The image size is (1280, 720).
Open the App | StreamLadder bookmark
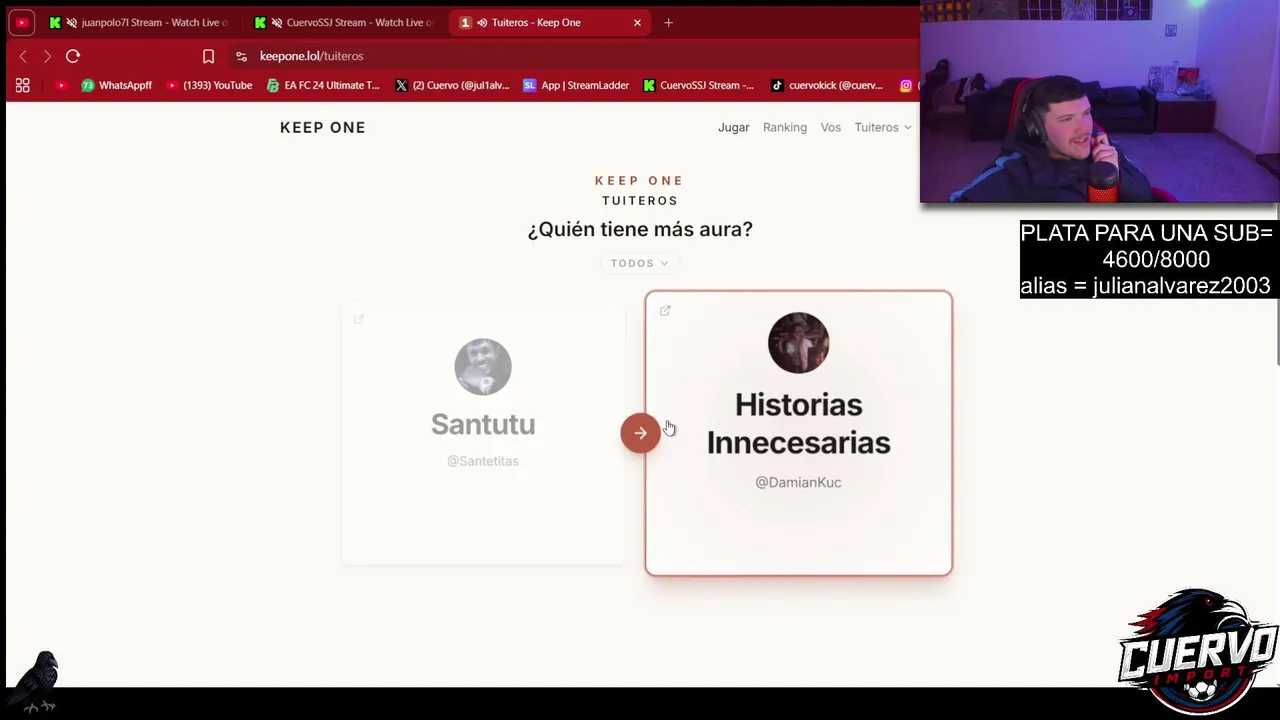(x=576, y=85)
